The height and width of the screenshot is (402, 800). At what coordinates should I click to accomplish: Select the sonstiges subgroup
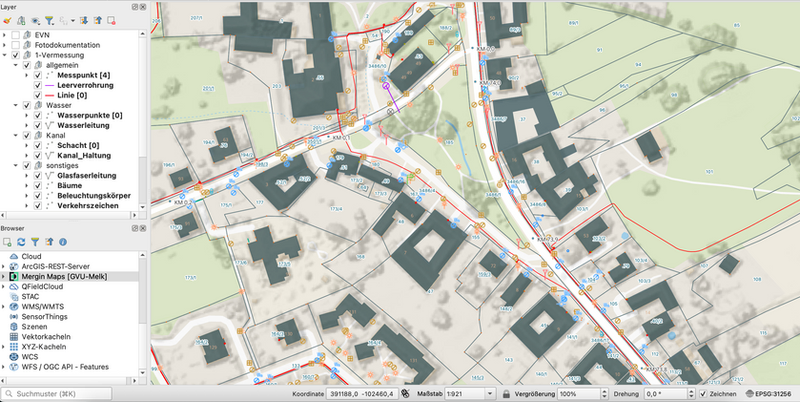pos(62,166)
